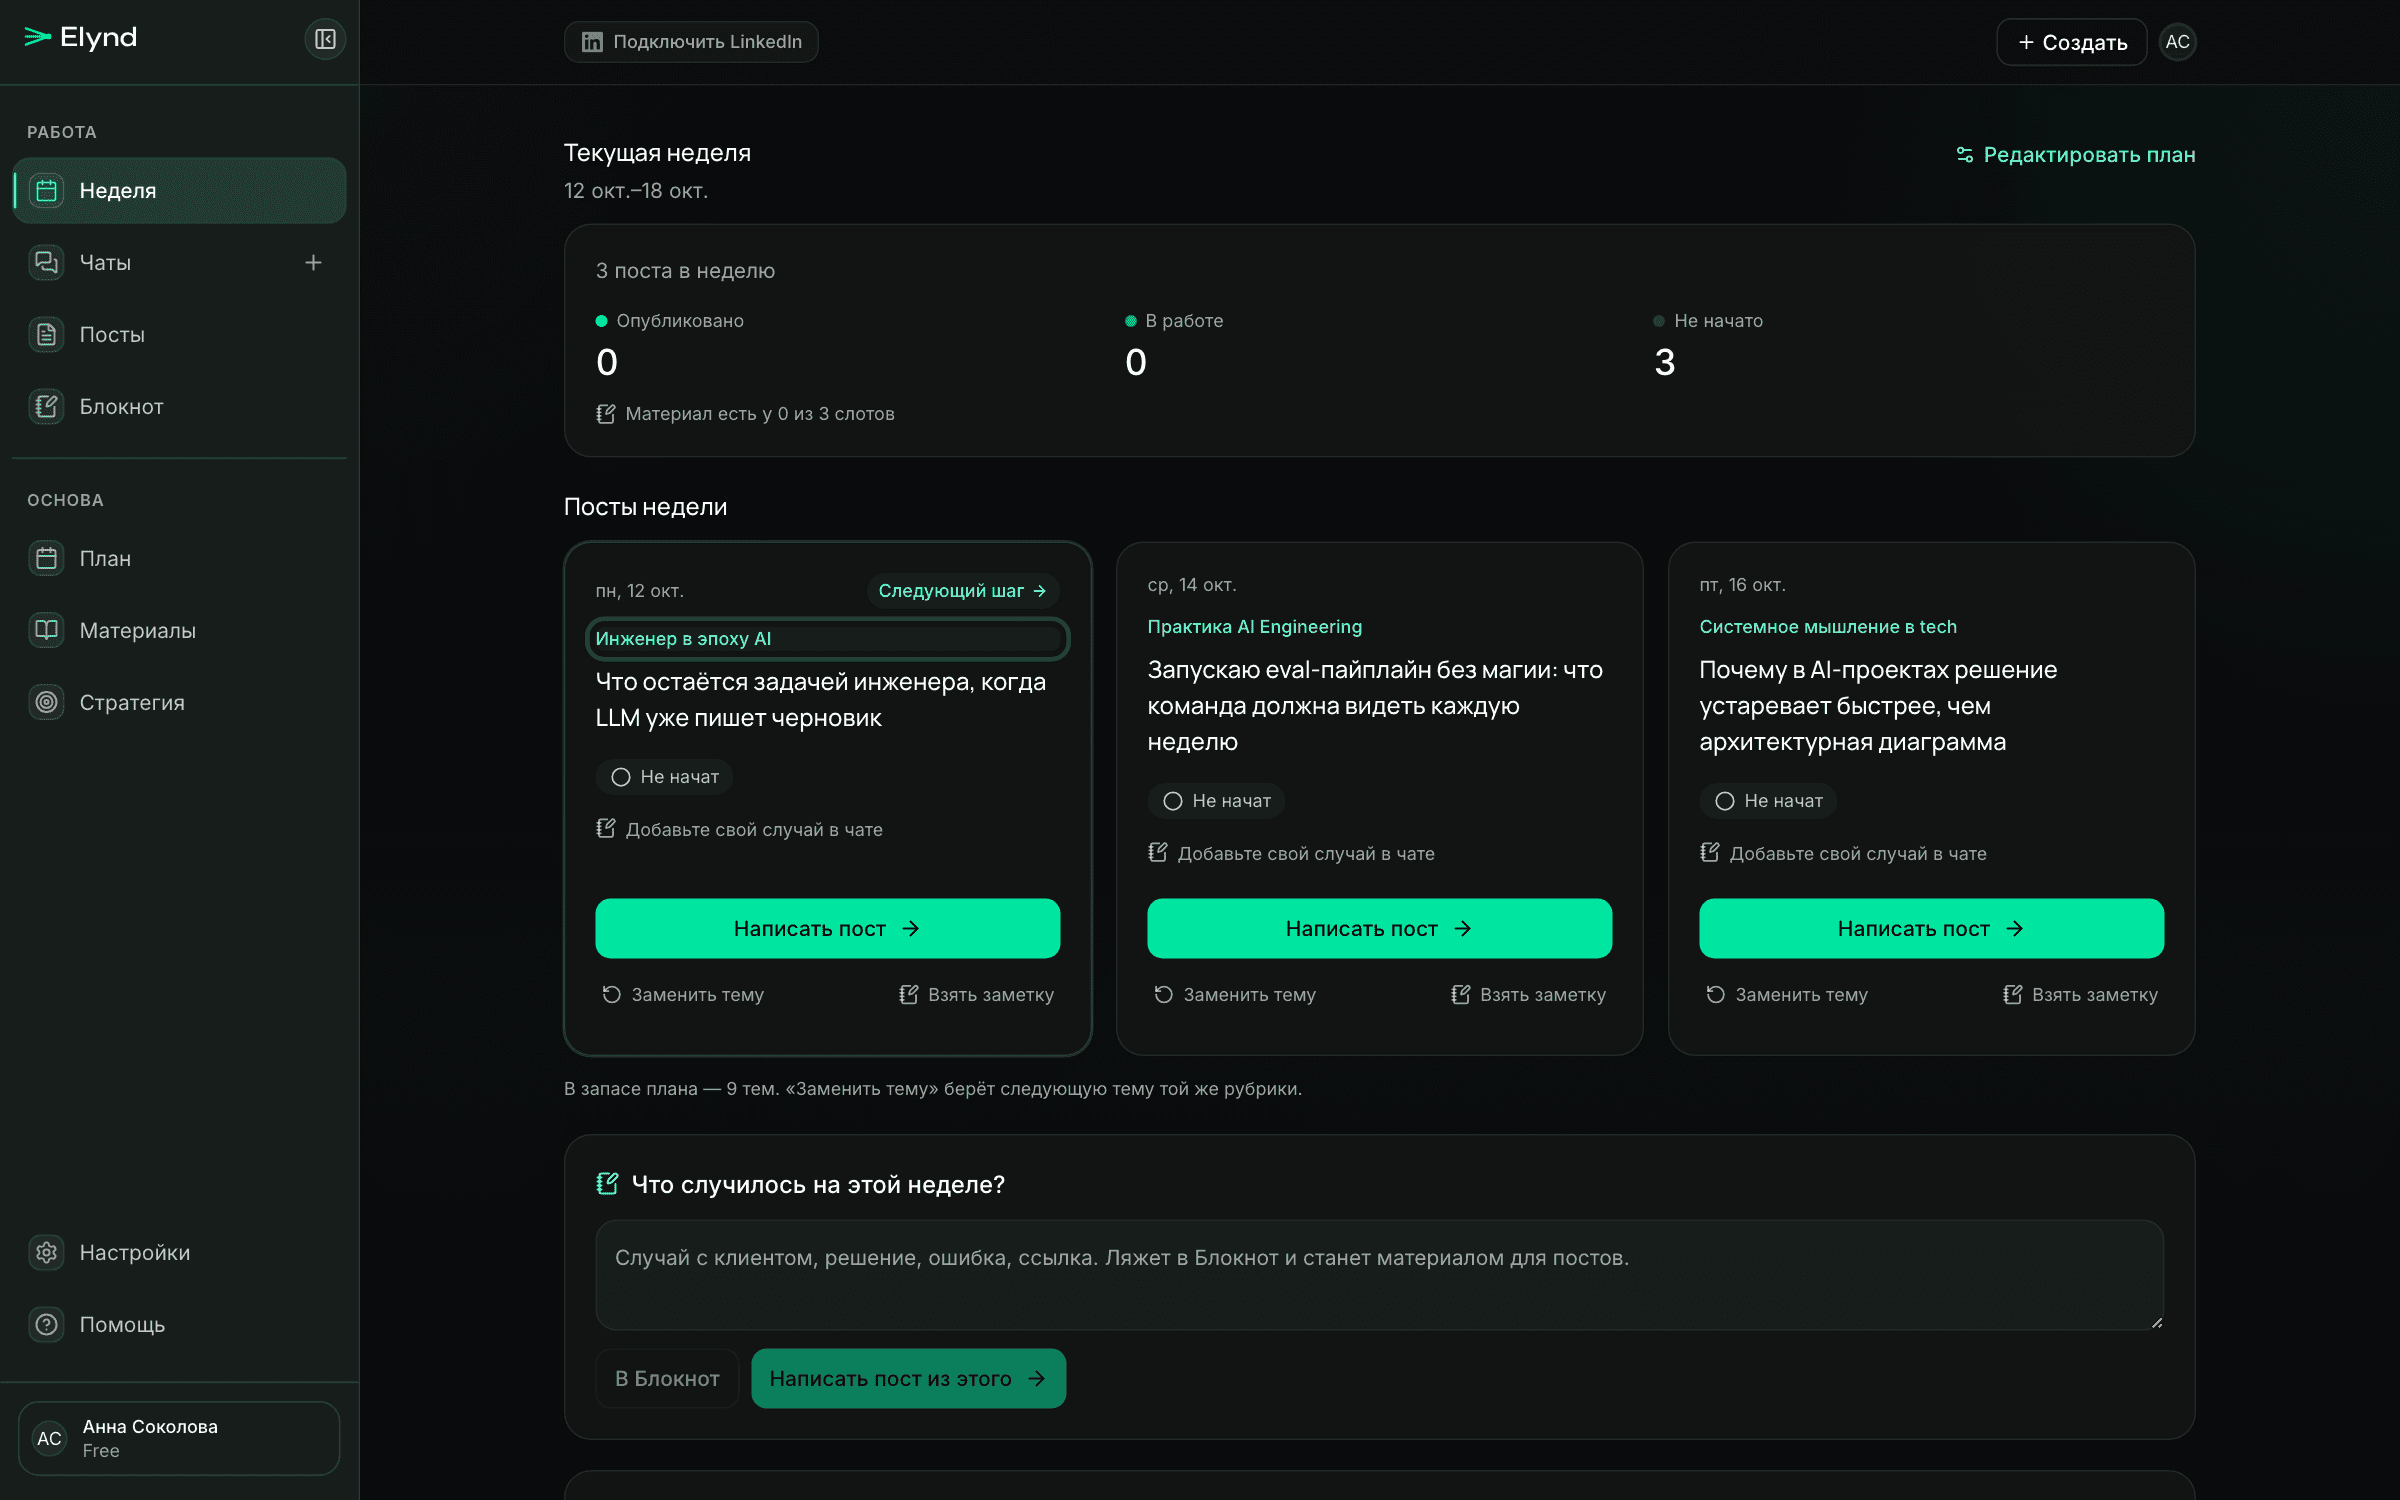2400x1500 pixels.
Task: Click the Практика AI Engineering rubric
Action: (1254, 627)
